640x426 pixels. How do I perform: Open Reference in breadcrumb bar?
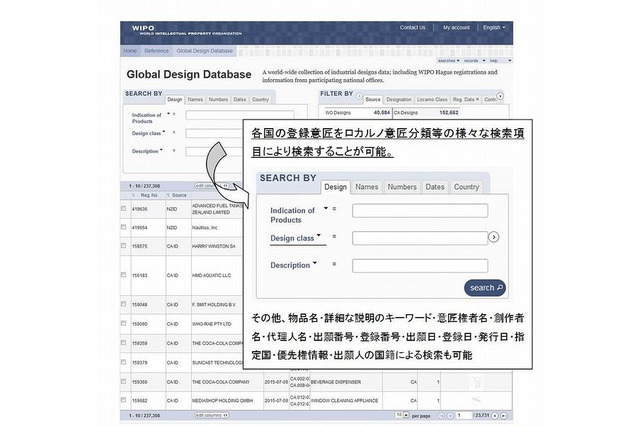[156, 51]
